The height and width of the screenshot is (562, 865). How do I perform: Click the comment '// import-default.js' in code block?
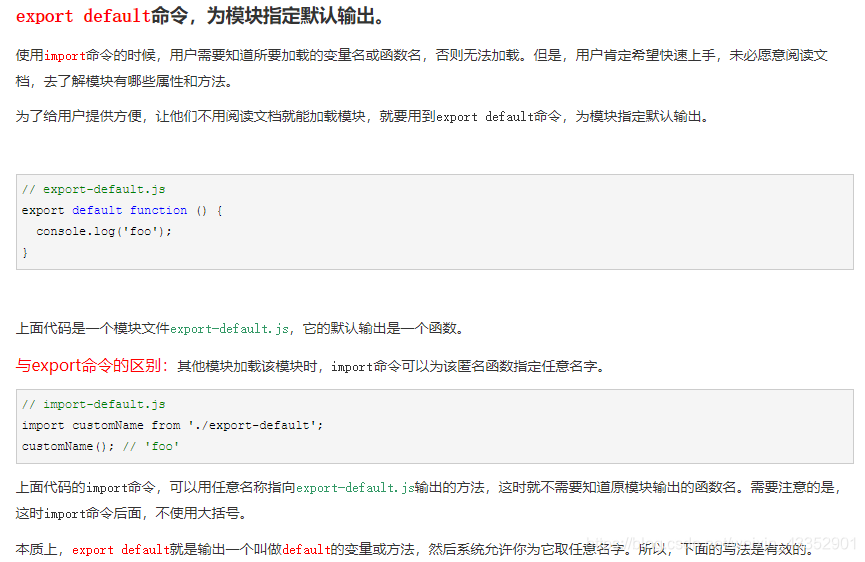point(93,404)
